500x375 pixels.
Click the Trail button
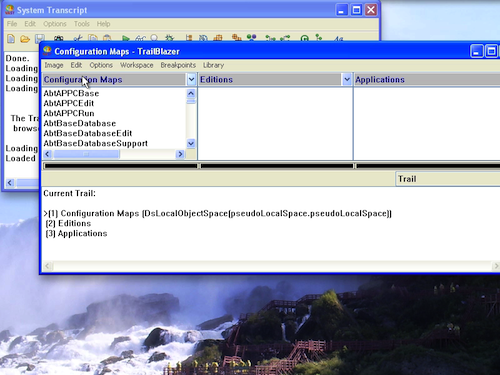447,179
